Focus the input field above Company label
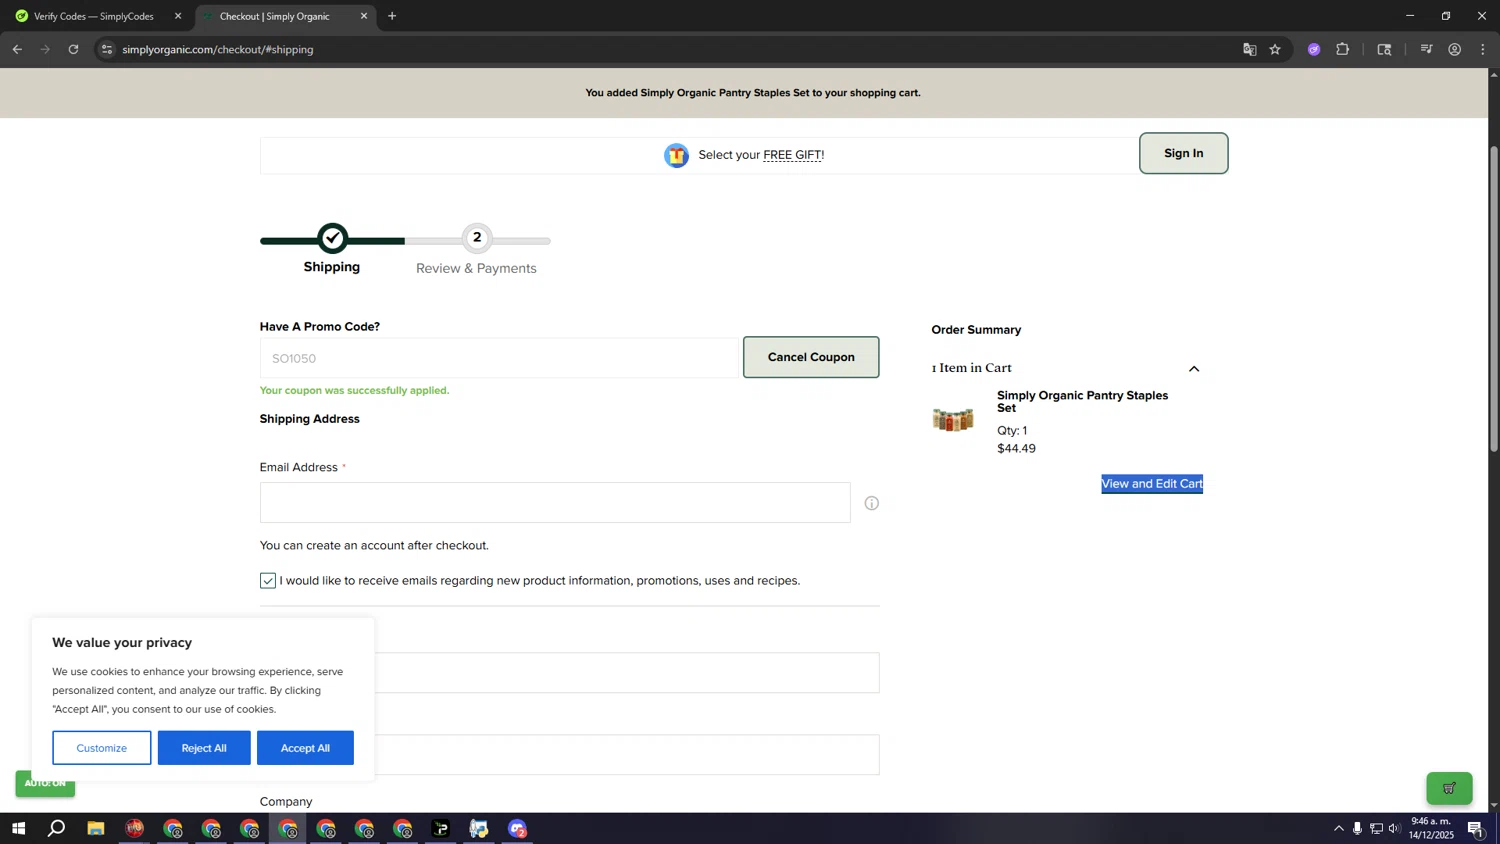Viewport: 1500px width, 844px height. pos(627,755)
